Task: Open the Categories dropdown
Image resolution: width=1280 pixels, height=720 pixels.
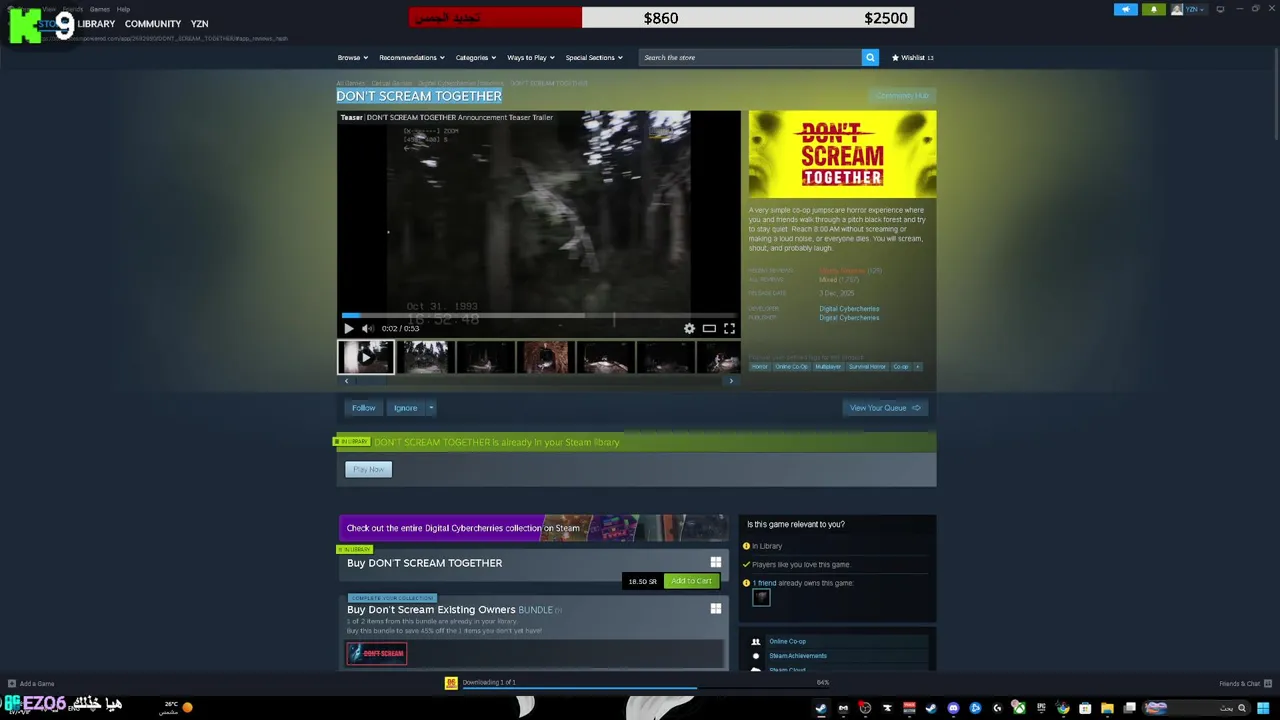Action: coord(475,57)
